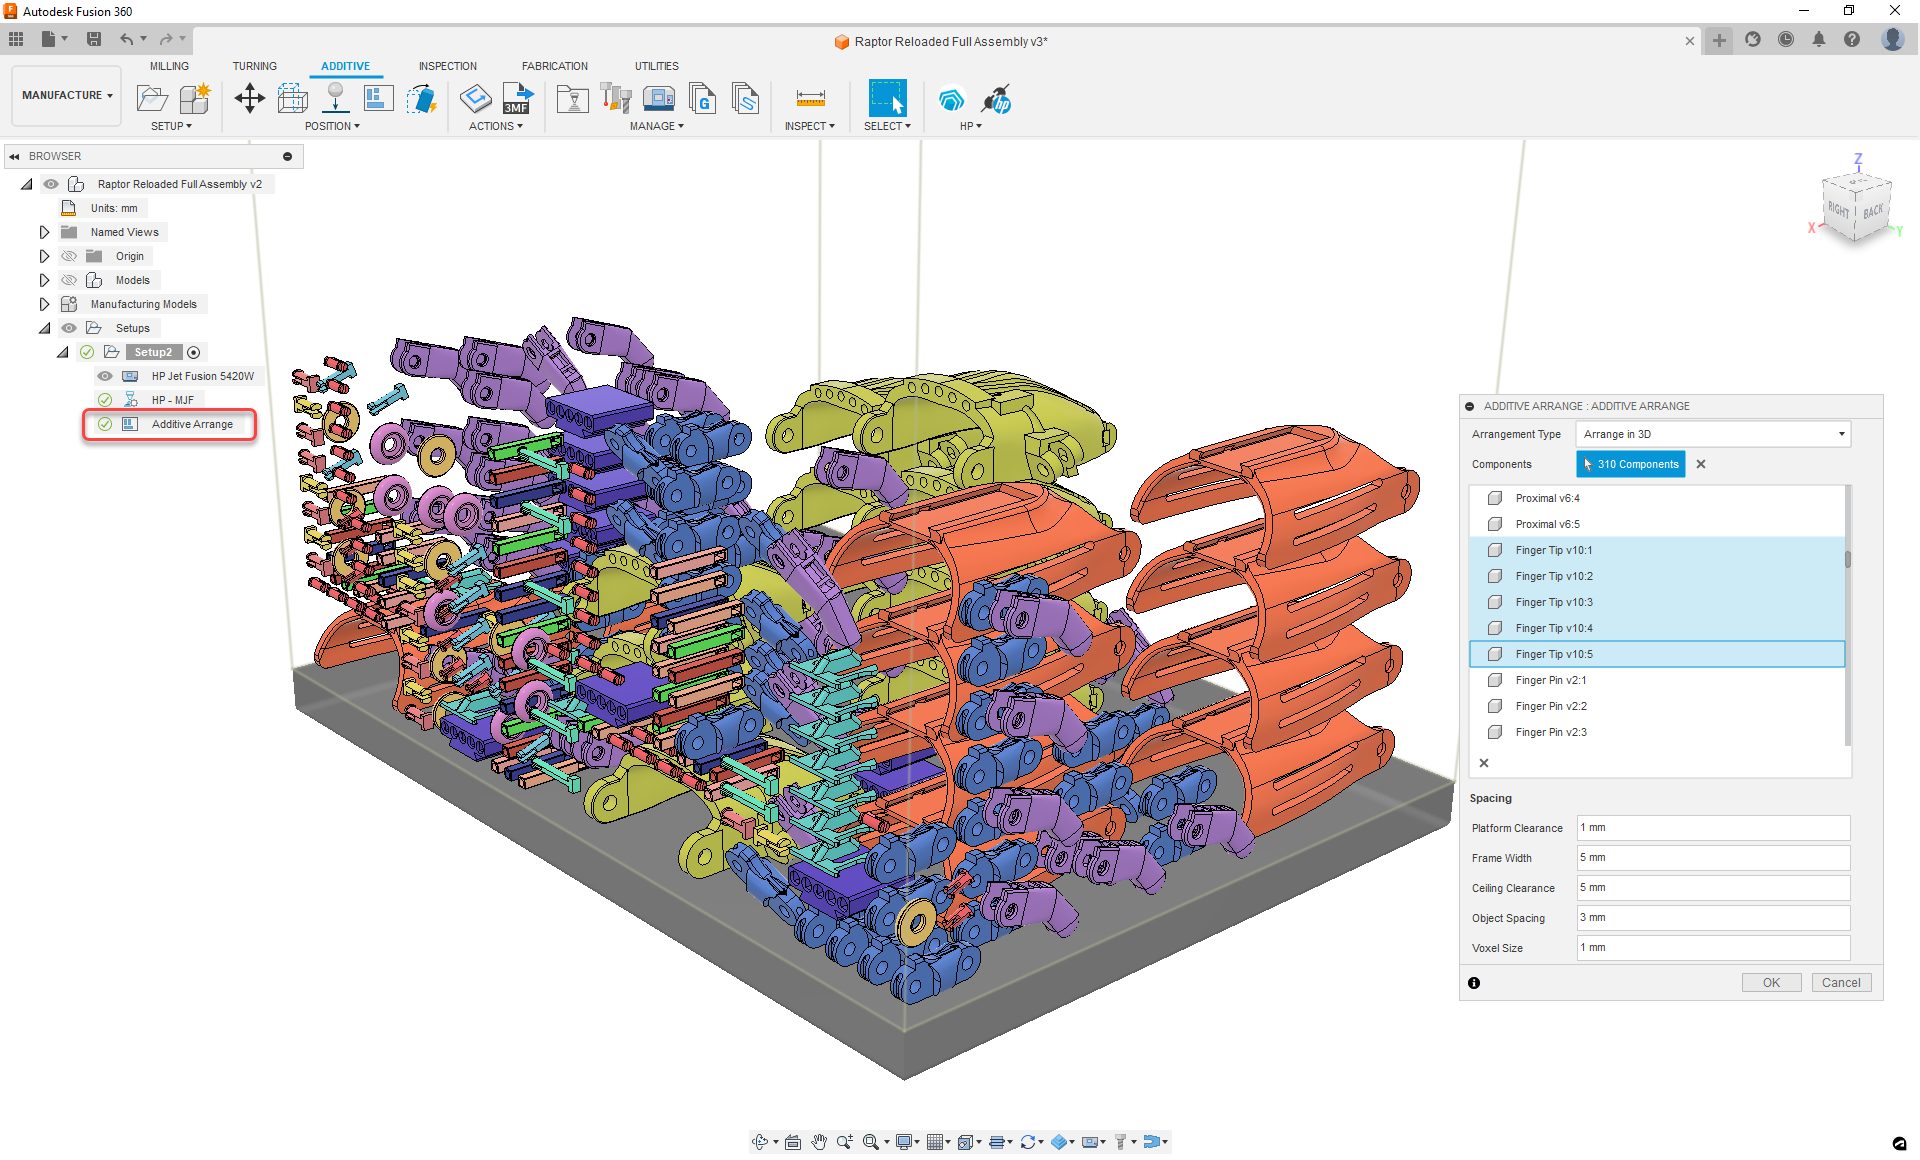This screenshot has width=1920, height=1160.
Task: Toggle visibility of Models folder
Action: 69,280
